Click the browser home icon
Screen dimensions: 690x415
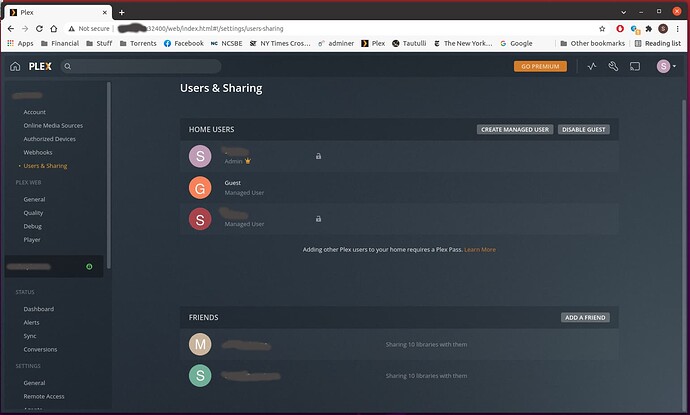pos(54,29)
